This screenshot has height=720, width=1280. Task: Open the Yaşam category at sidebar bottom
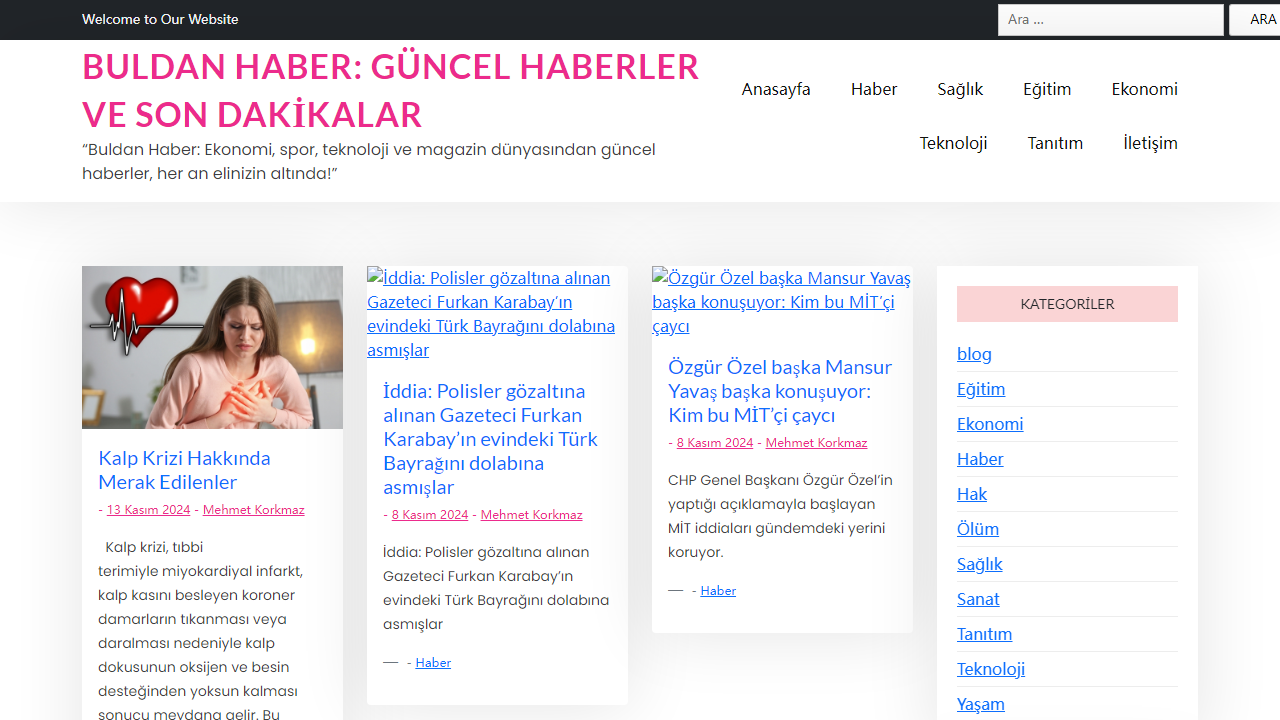pyautogui.click(x=980, y=704)
